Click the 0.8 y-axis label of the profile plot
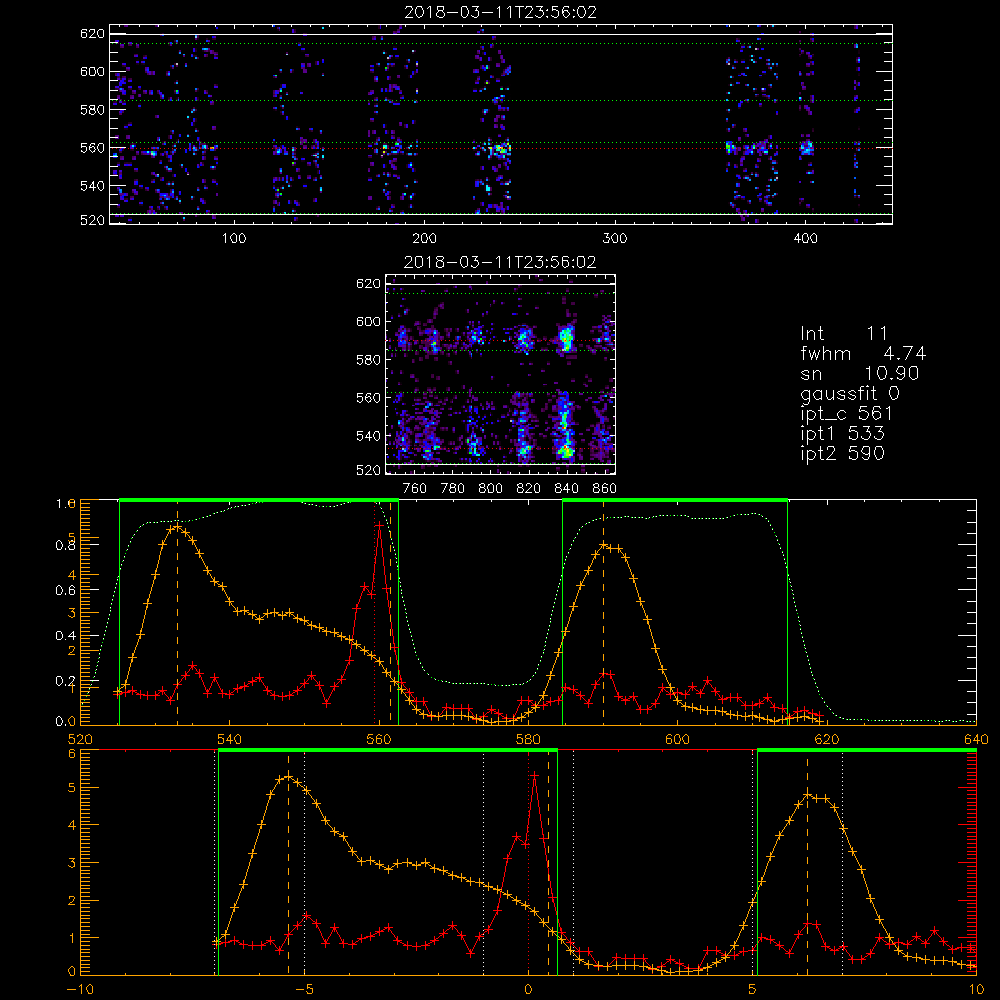This screenshot has height=1000, width=1000. tap(66, 545)
